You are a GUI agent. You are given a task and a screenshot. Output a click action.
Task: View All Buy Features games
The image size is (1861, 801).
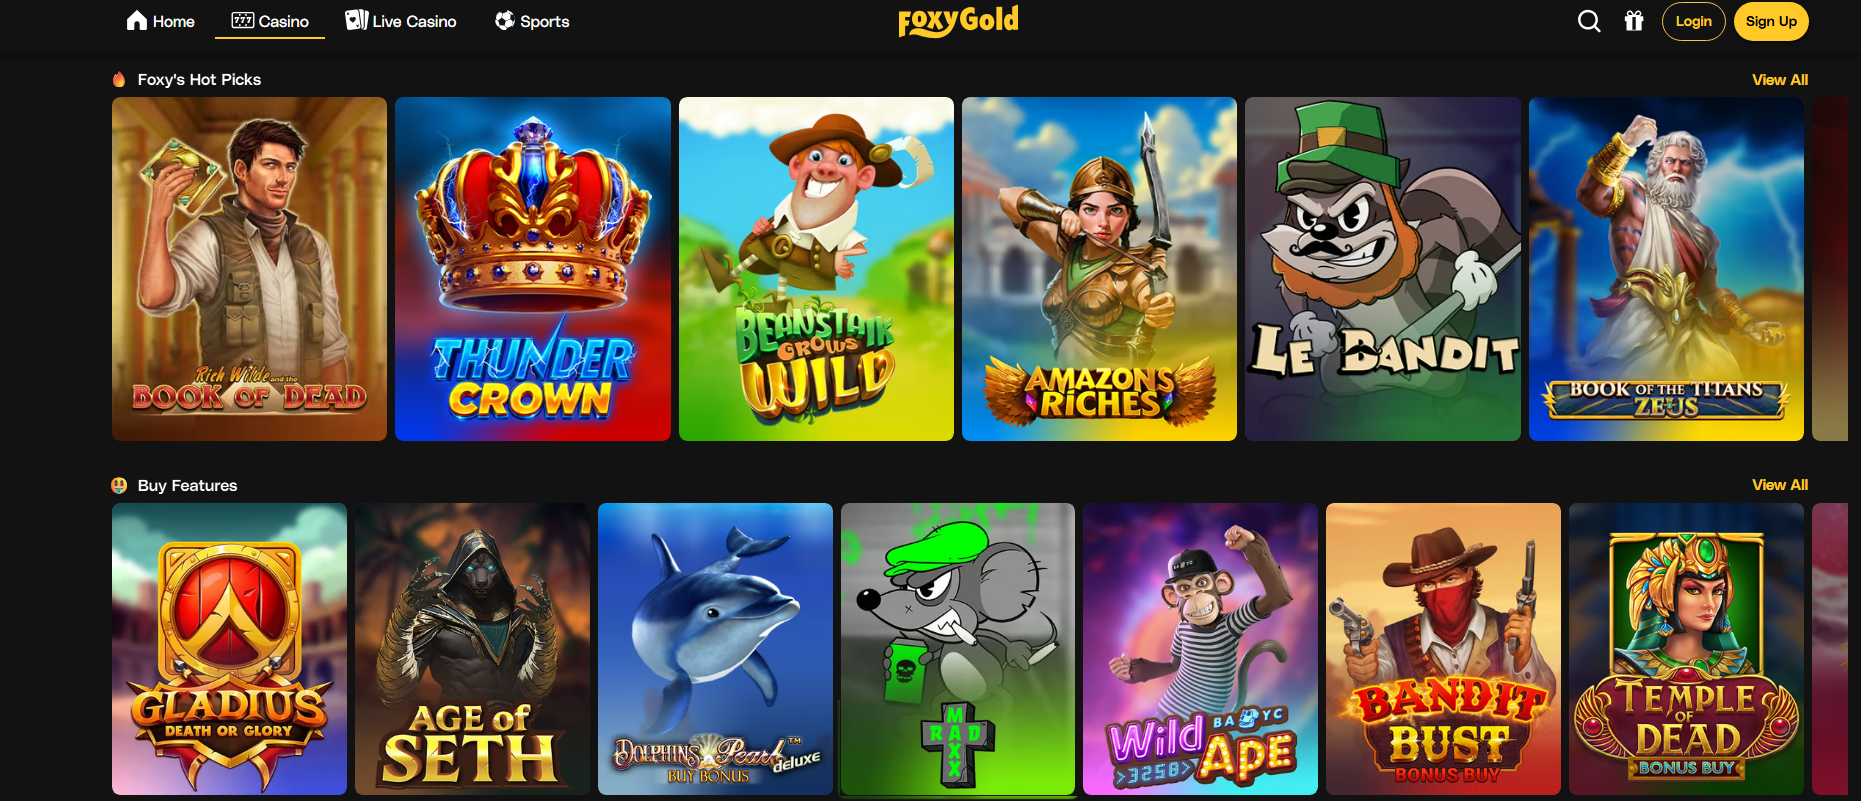(x=1780, y=485)
